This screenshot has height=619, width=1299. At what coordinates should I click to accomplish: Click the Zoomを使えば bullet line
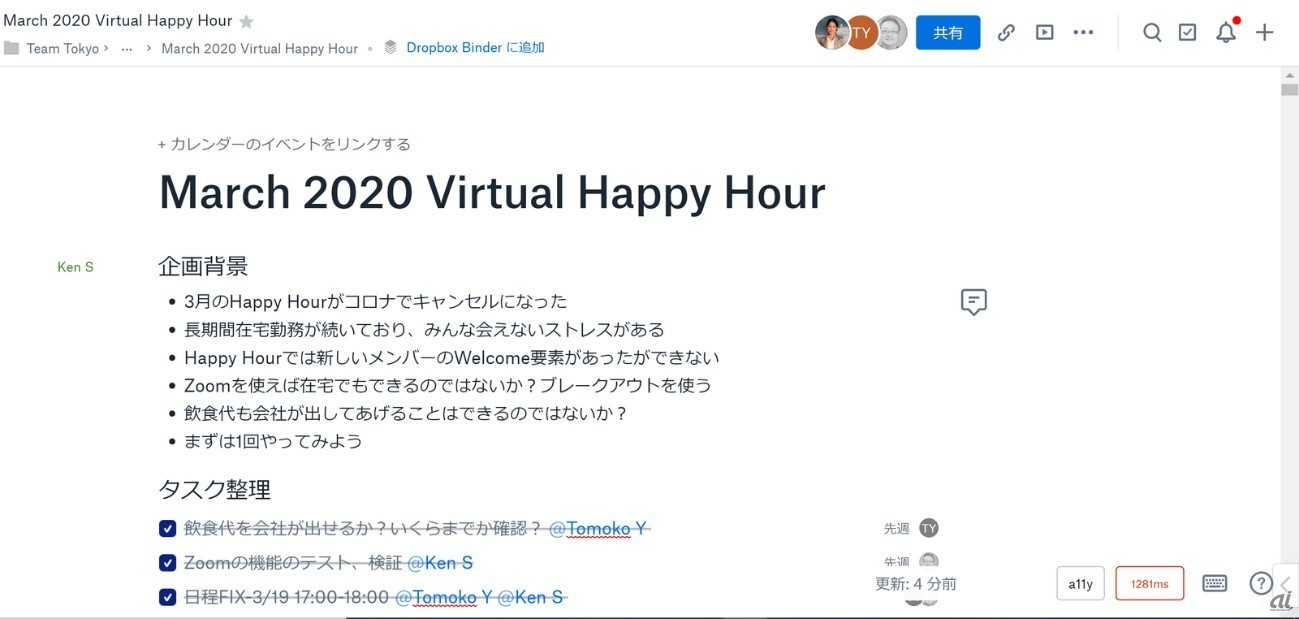coord(448,385)
